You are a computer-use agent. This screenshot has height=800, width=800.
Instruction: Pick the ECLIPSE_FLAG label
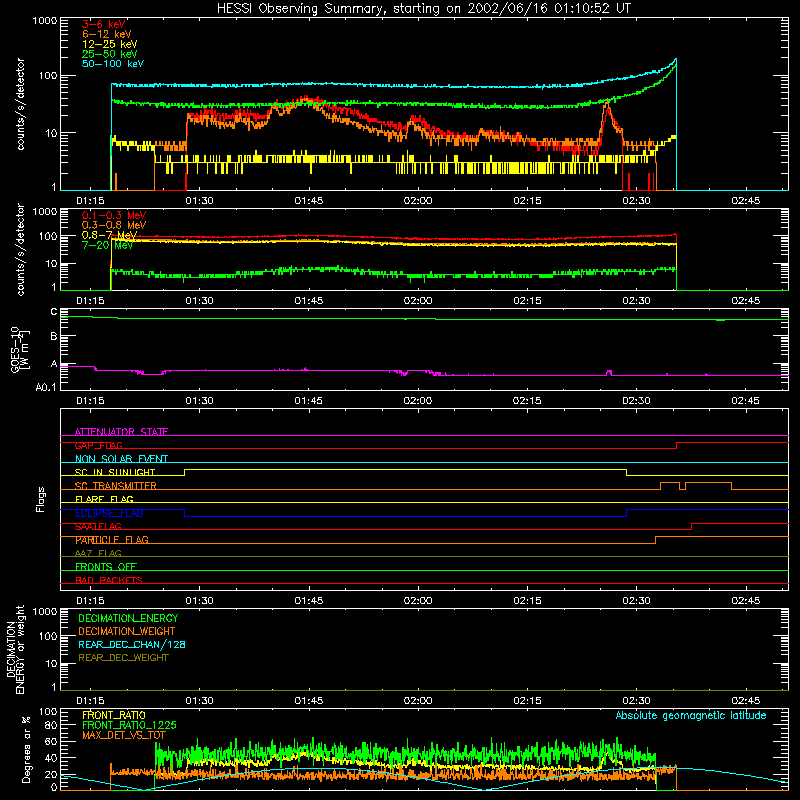pos(109,513)
